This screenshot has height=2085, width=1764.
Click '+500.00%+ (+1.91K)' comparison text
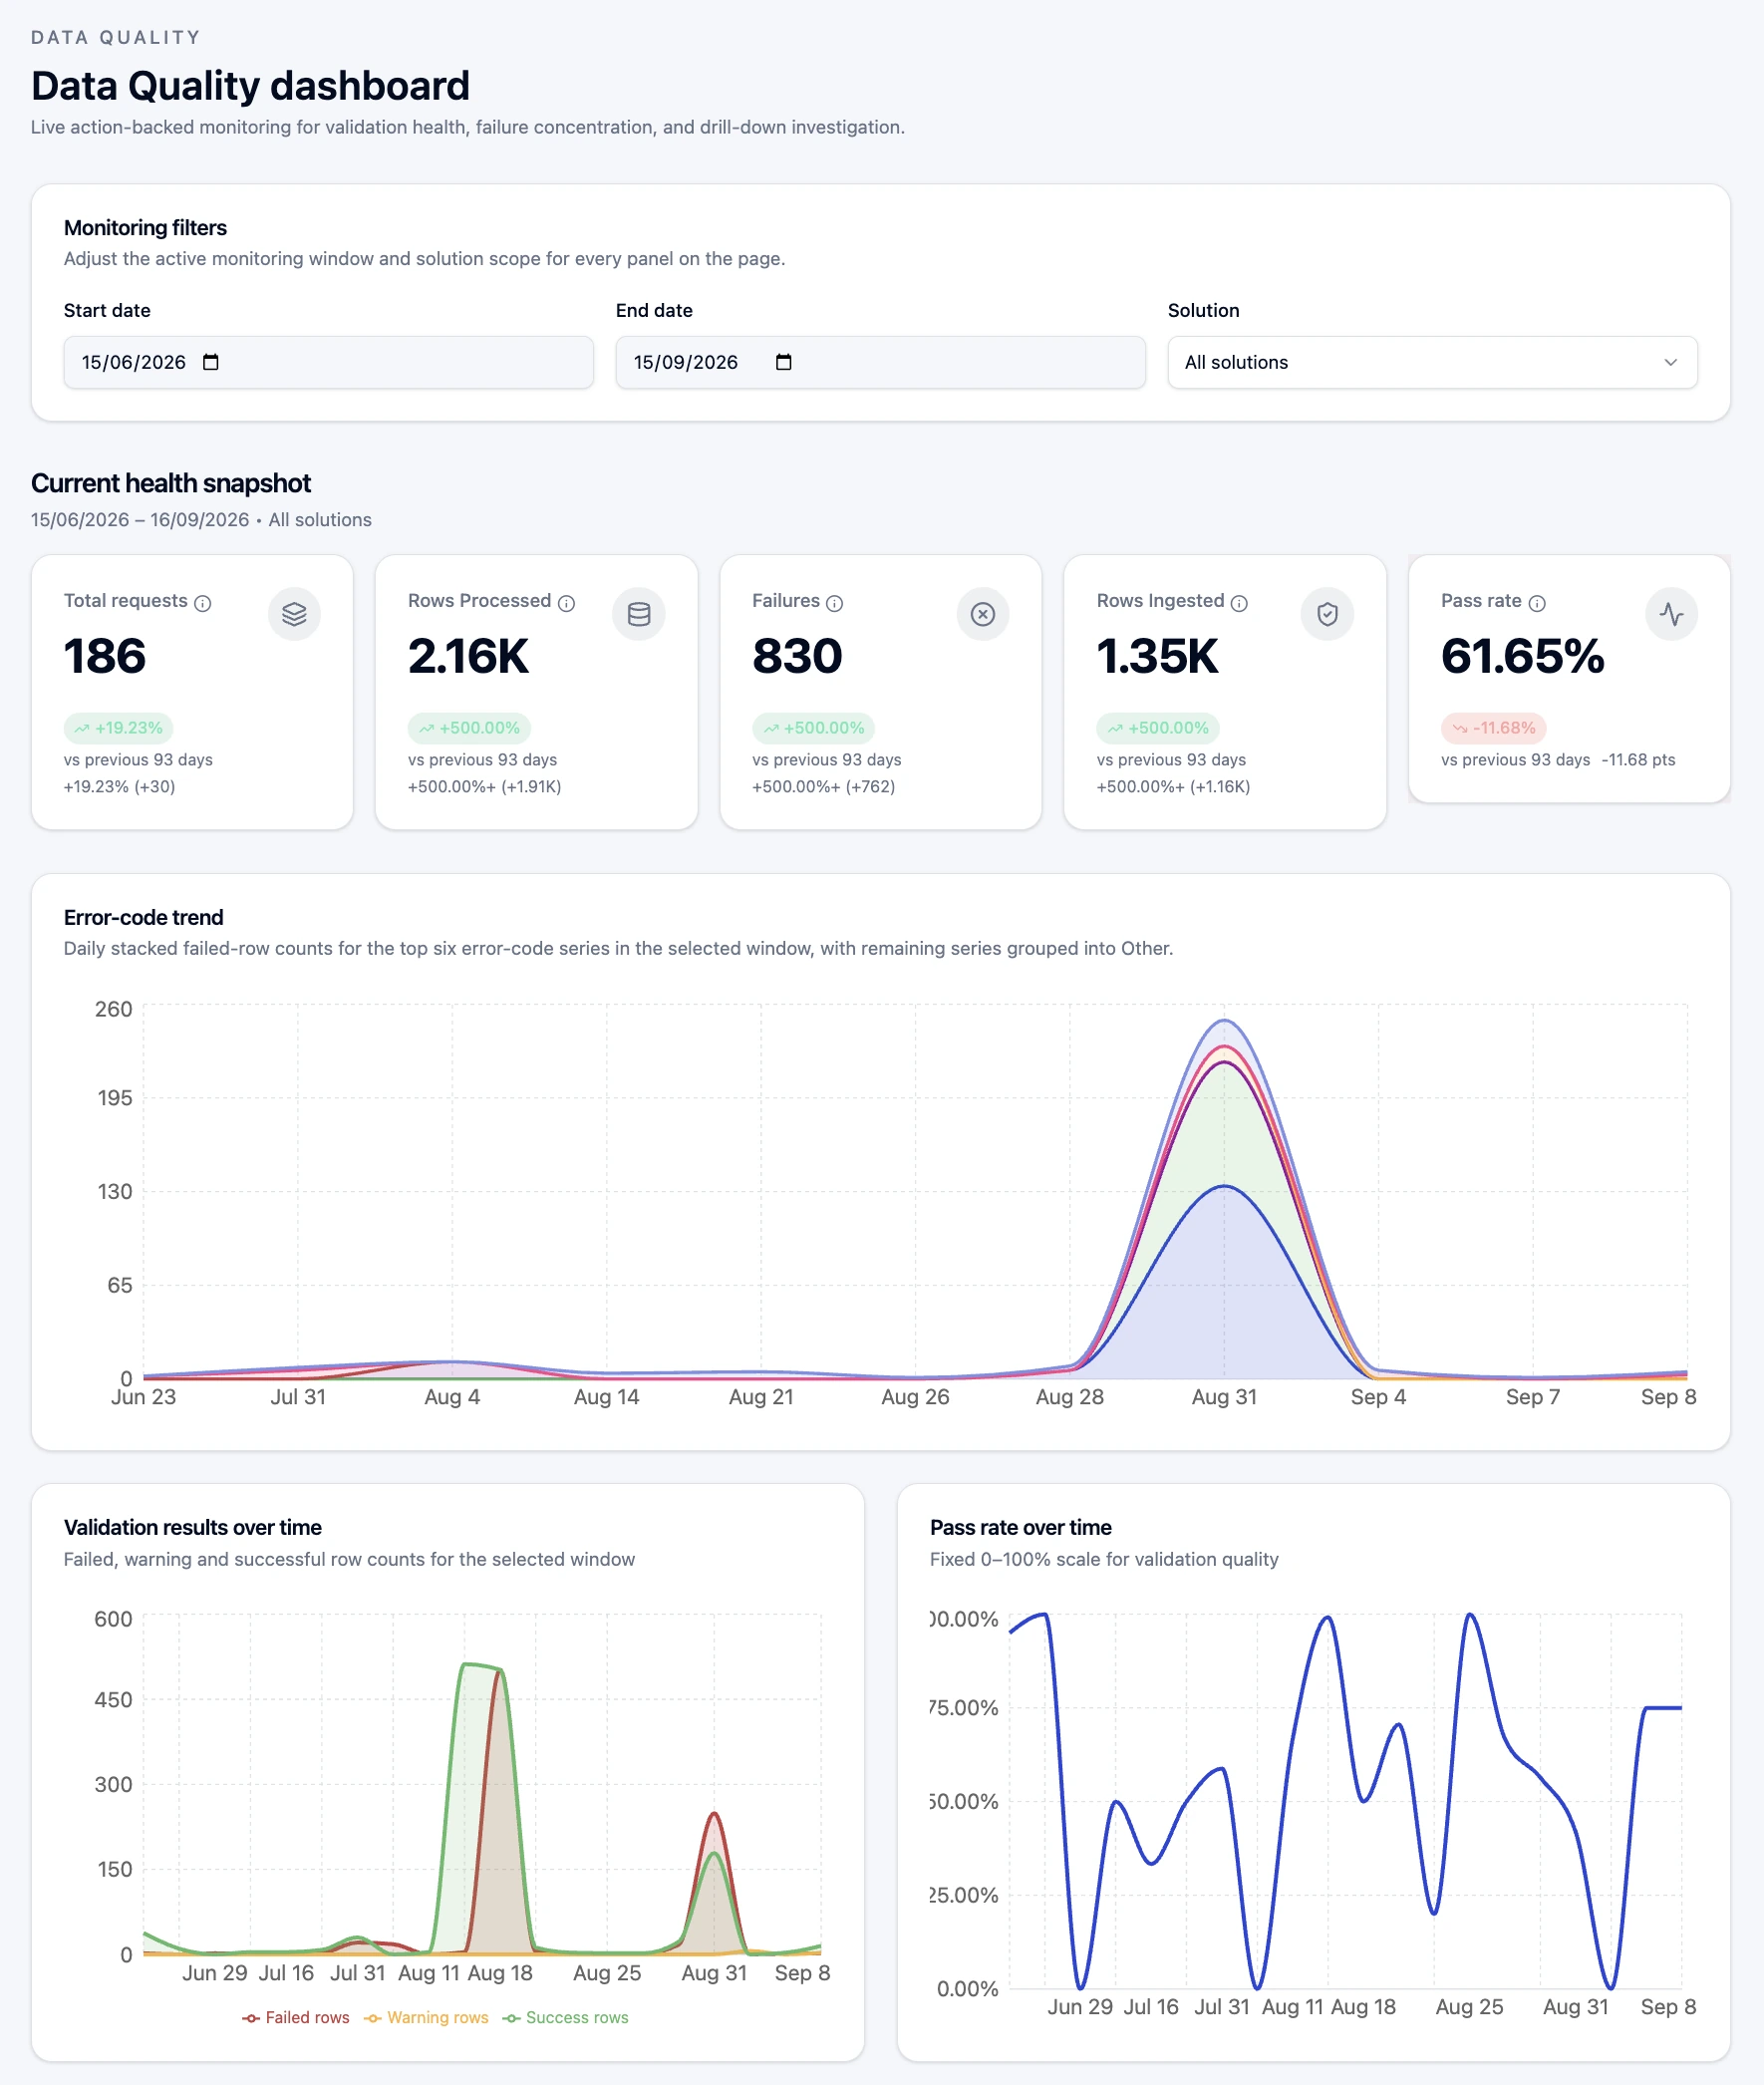484,787
